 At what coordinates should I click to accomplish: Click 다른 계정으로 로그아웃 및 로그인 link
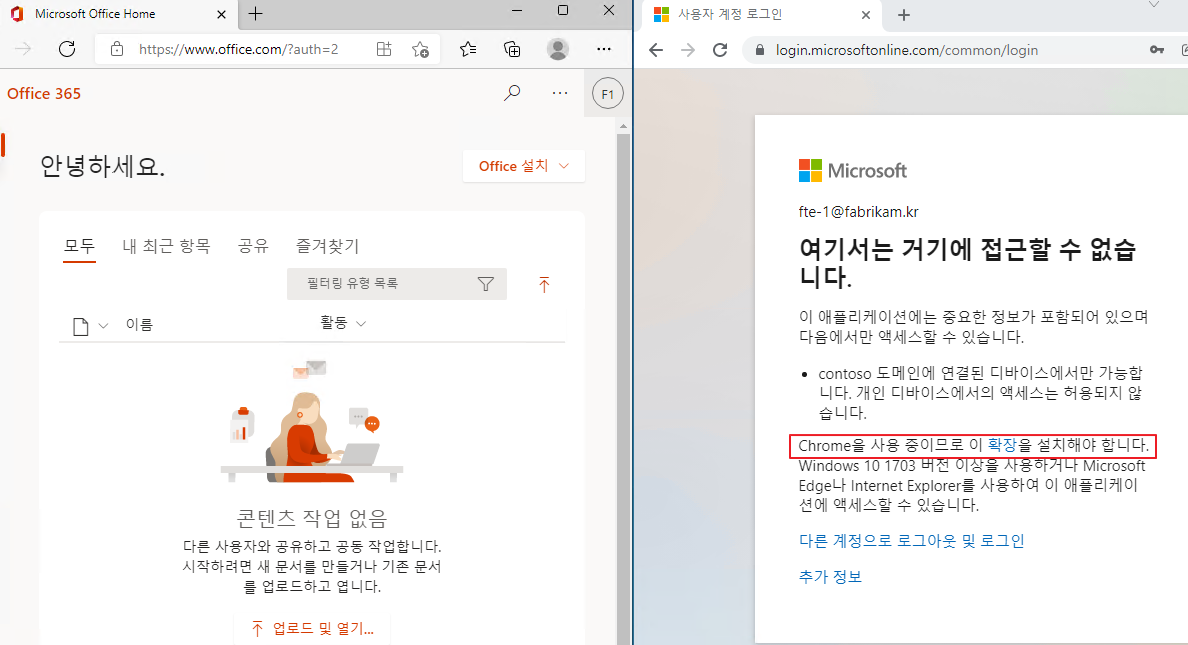coord(911,540)
